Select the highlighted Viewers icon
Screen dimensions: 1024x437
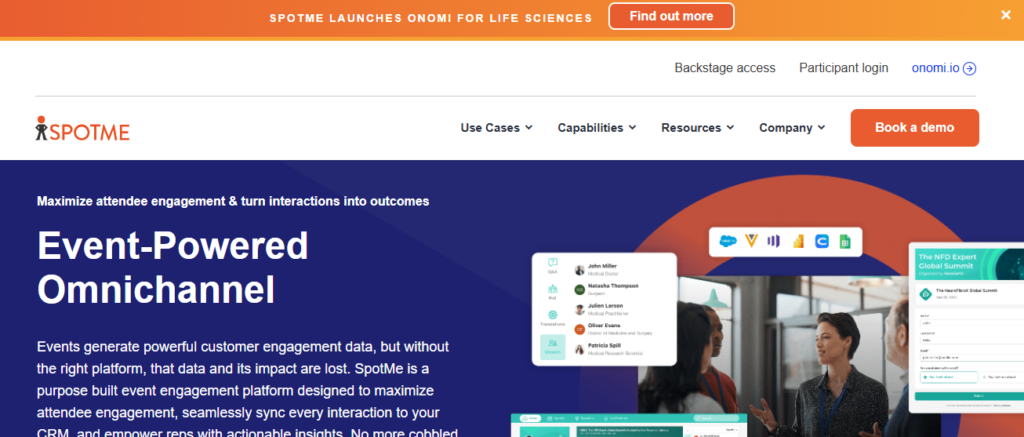pos(552,347)
